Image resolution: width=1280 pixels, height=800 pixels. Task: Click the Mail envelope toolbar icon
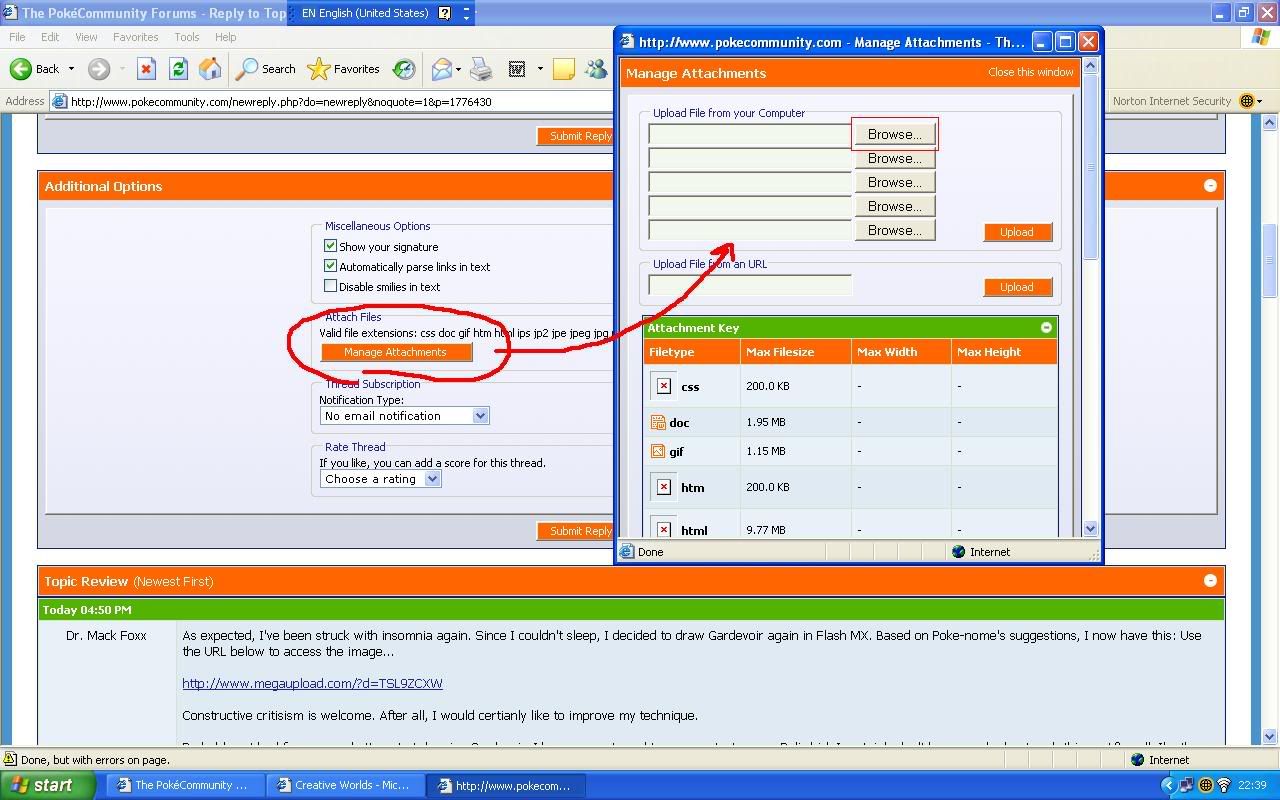441,69
